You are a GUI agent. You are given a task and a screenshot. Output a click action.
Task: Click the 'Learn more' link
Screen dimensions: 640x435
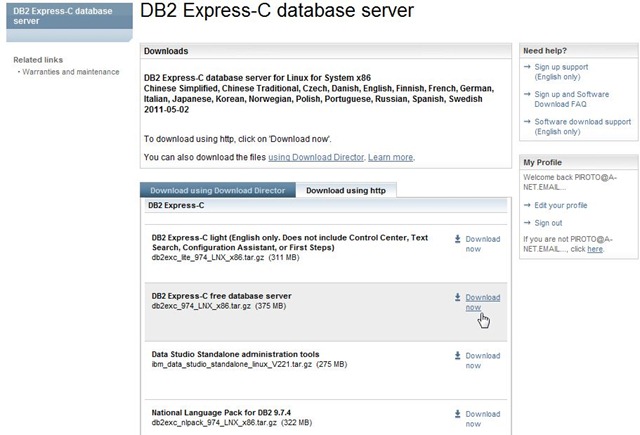[390, 157]
